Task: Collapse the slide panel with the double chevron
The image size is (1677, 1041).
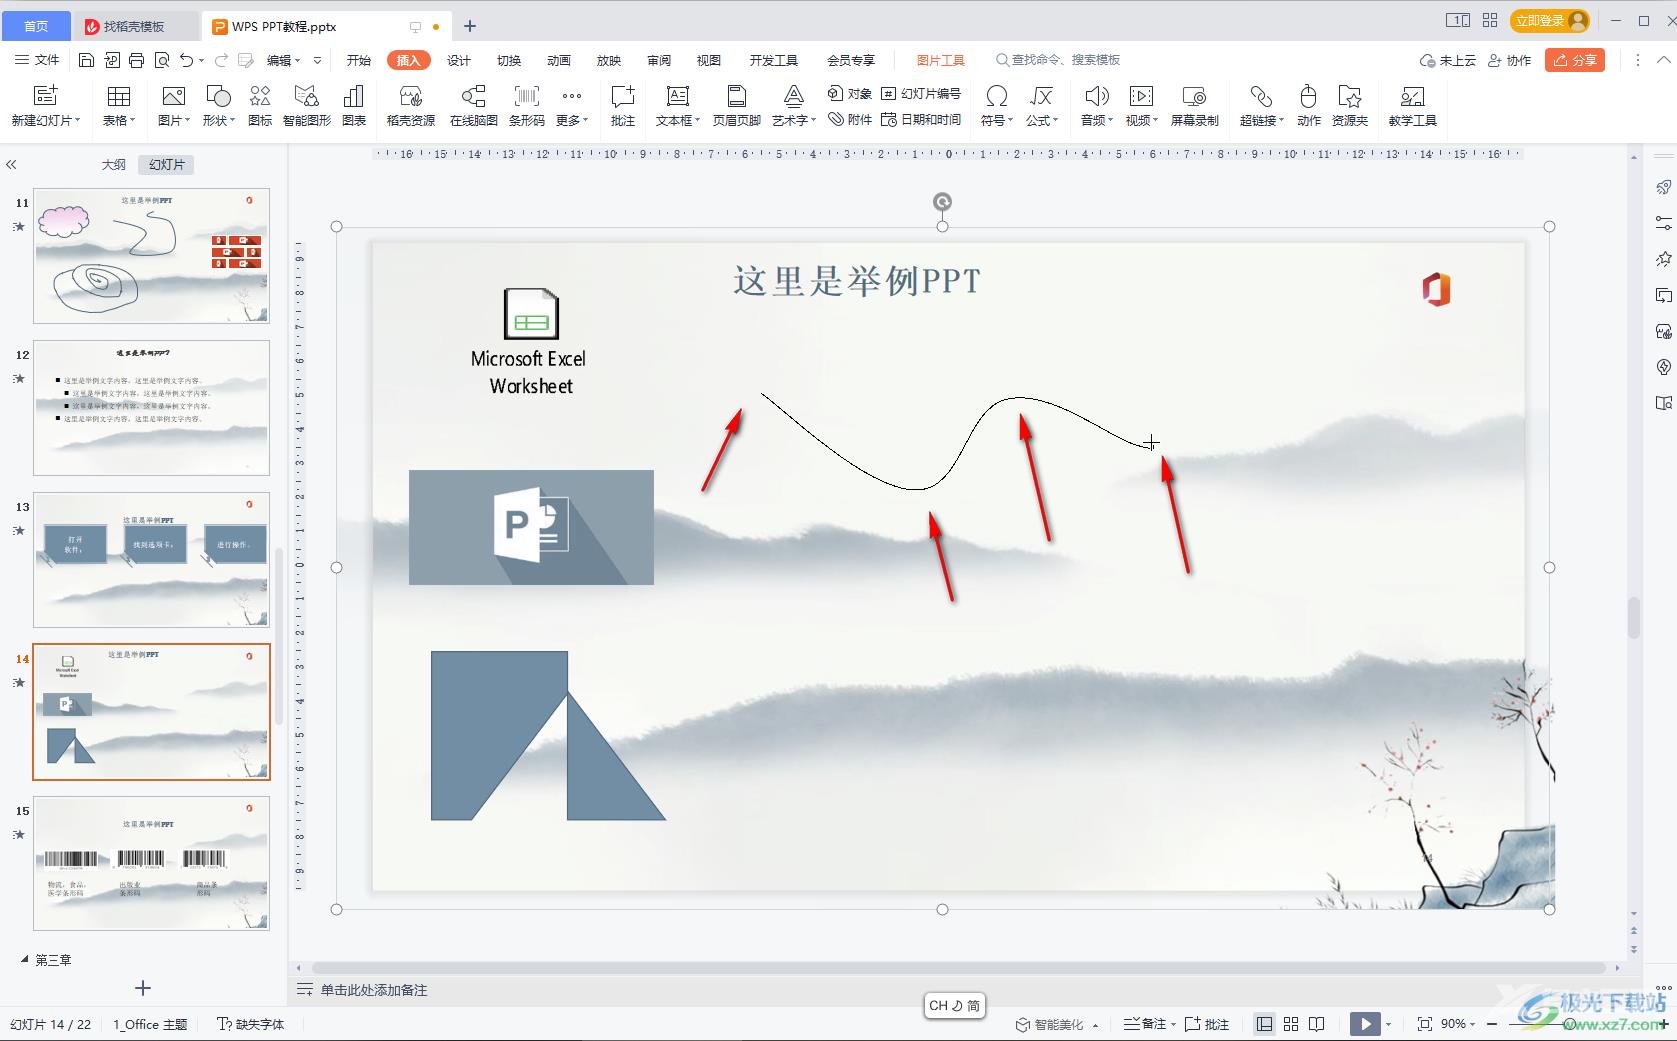Action: (x=11, y=165)
